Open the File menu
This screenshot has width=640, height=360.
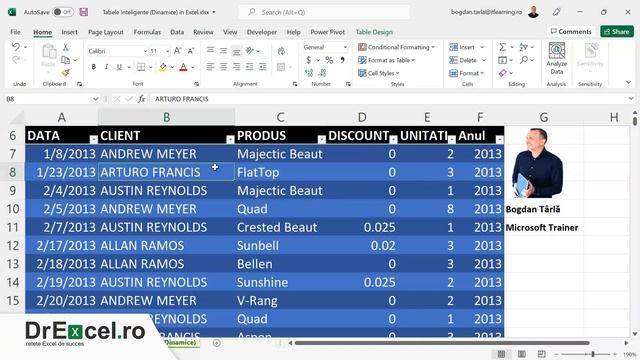(15, 32)
